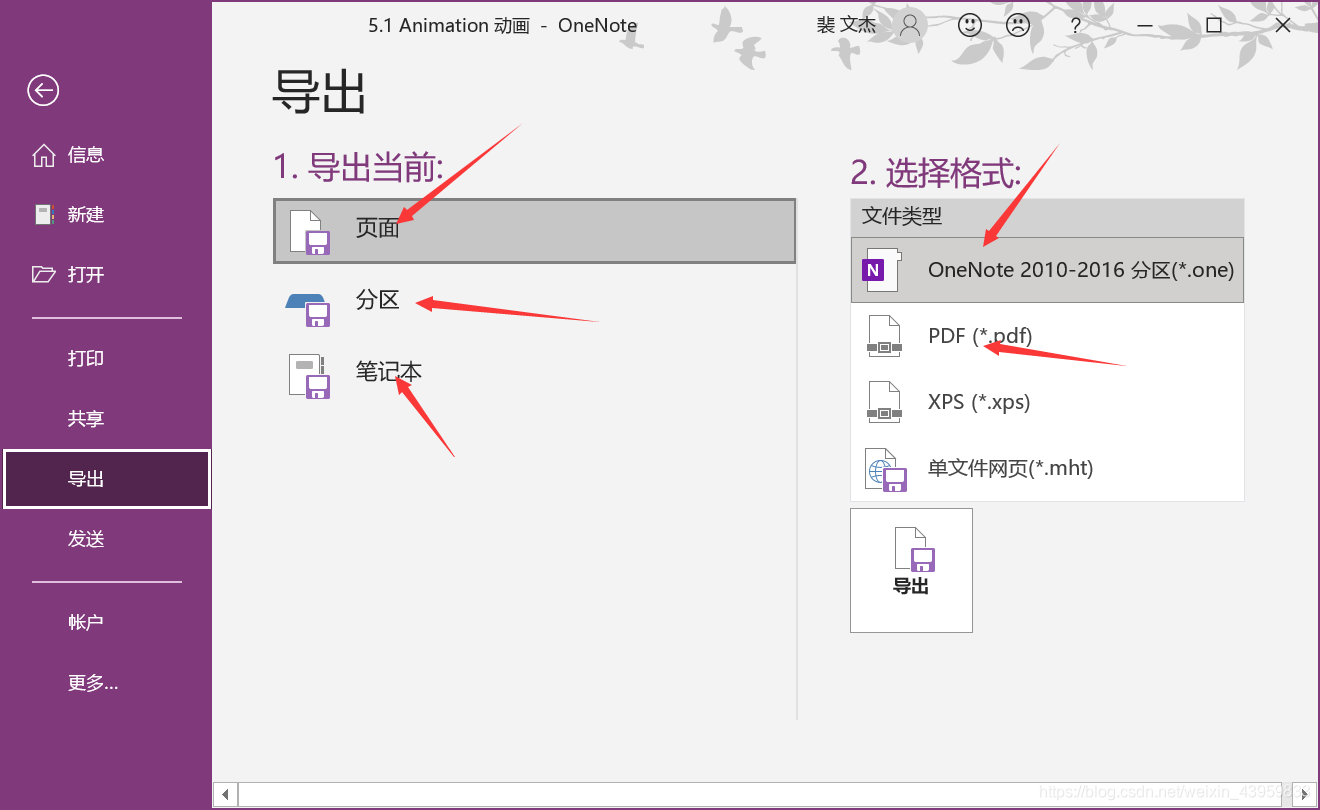Viewport: 1320px width, 810px height.
Task: Click the open folder icon beside 打开
Action: pyautogui.click(x=43, y=274)
